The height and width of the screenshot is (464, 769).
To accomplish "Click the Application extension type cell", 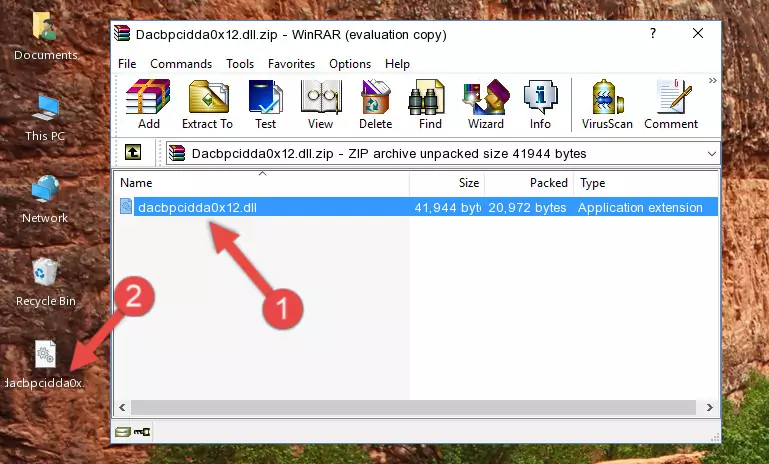I will (640, 207).
